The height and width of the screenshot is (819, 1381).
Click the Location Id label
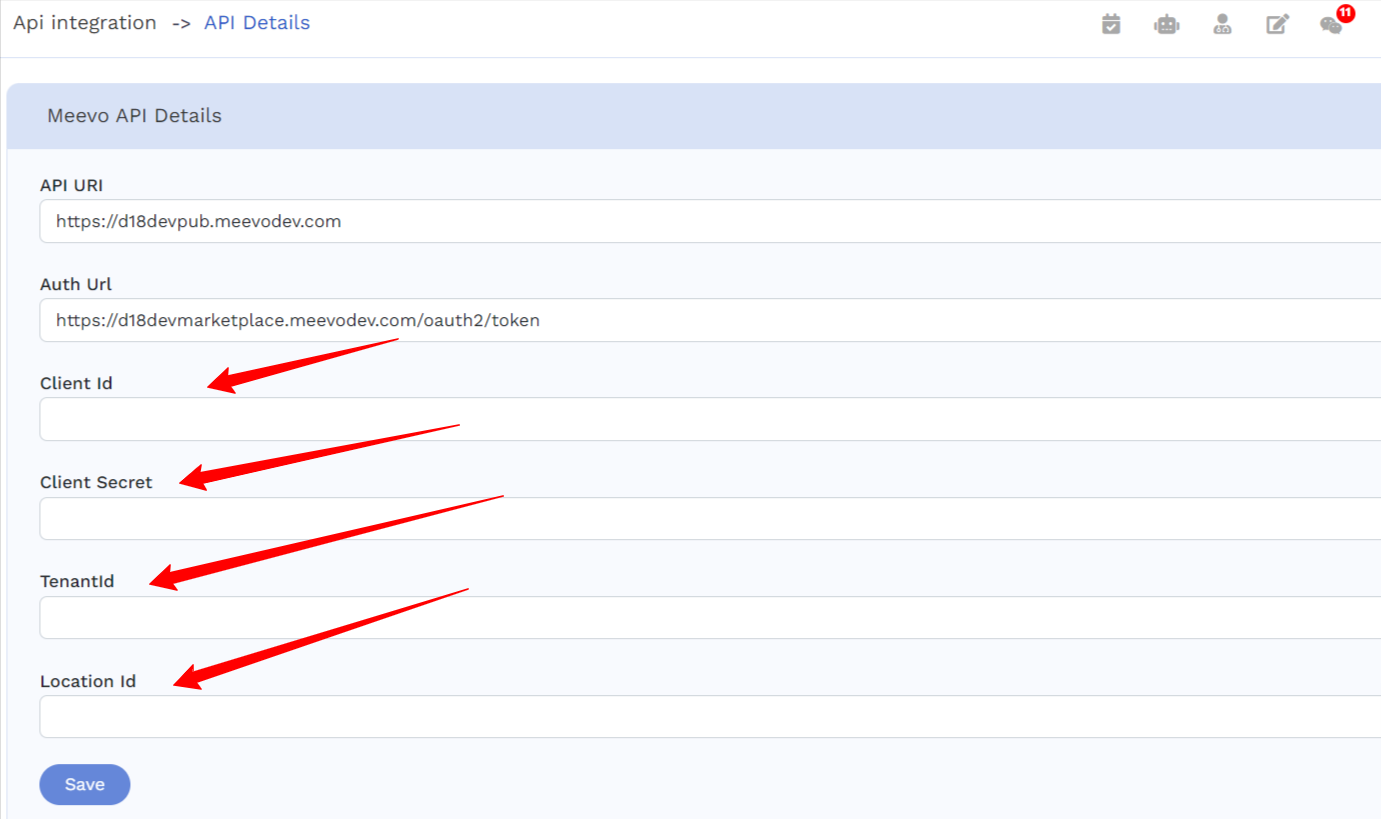(88, 681)
